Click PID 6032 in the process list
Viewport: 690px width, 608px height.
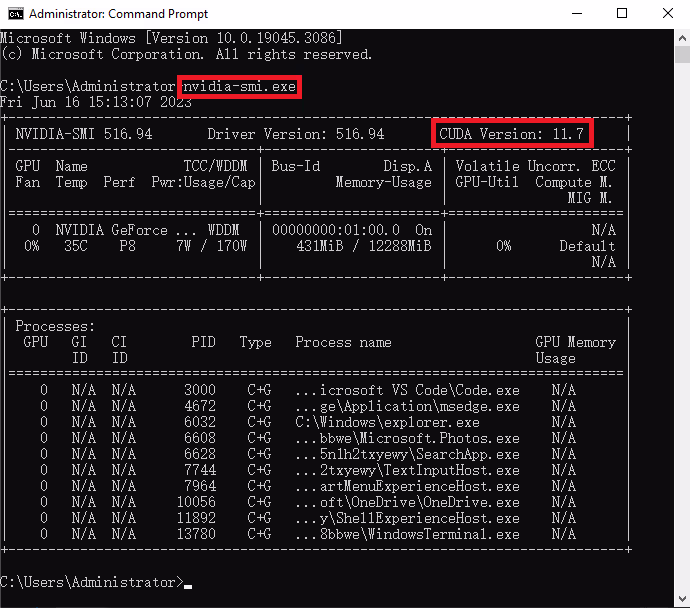(x=200, y=422)
